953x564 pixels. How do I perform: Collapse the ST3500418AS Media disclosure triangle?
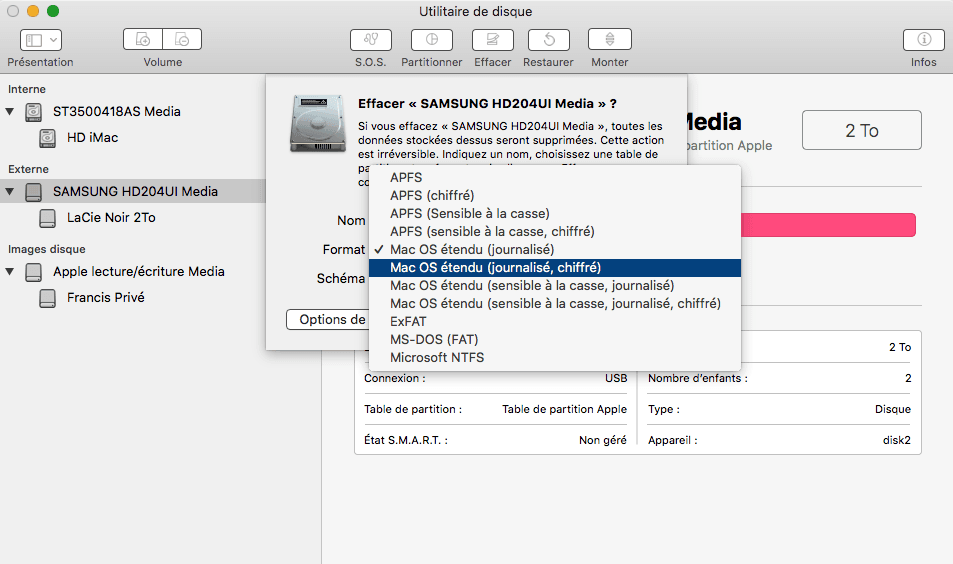[x=10, y=111]
